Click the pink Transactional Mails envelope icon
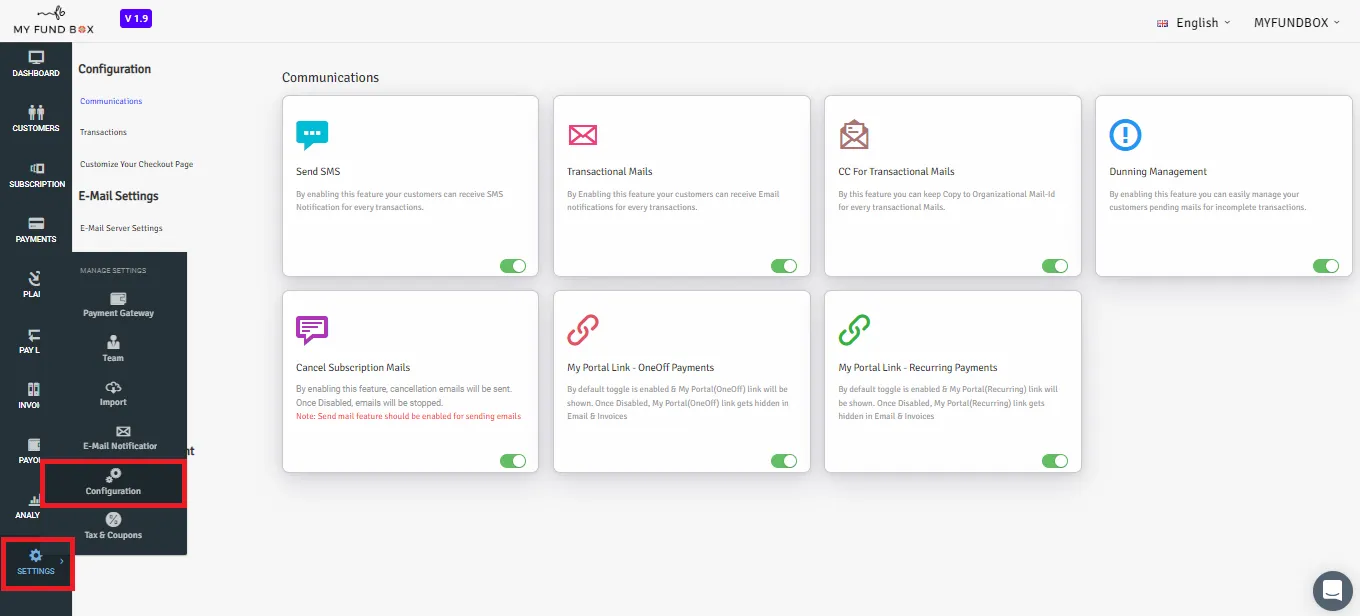The width and height of the screenshot is (1360, 616). [582, 135]
